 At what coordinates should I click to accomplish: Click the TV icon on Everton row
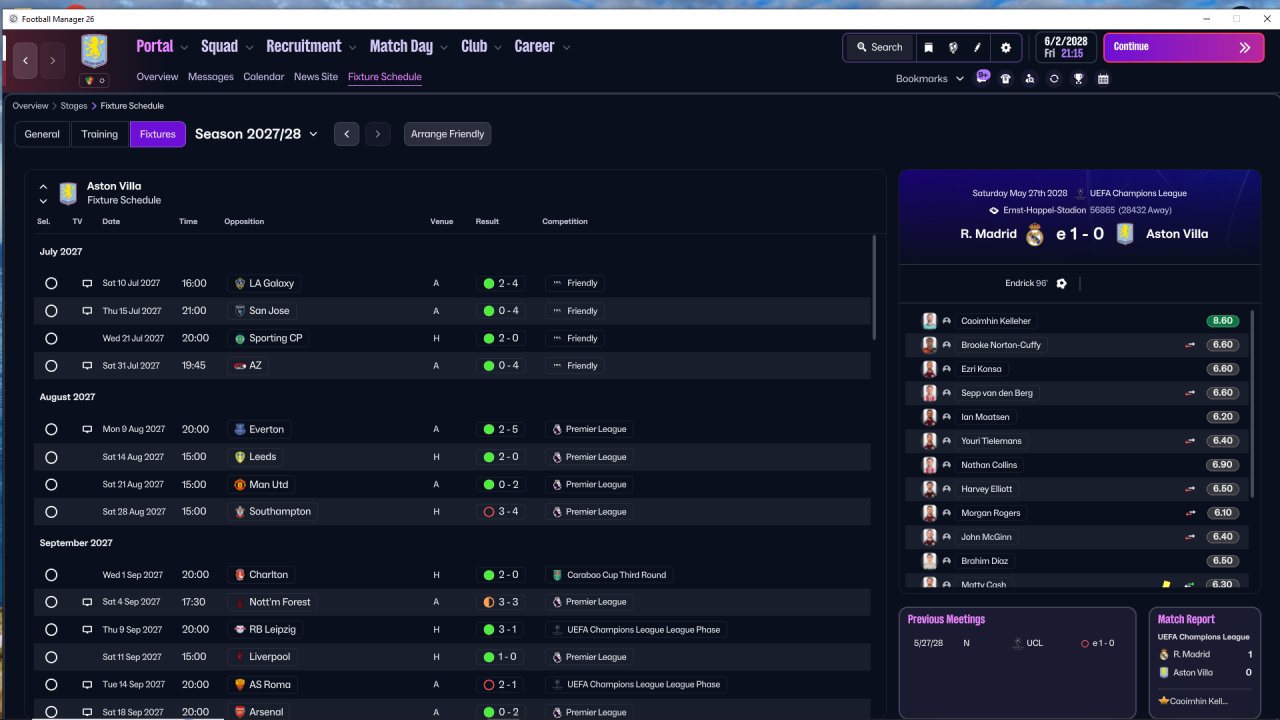(87, 430)
